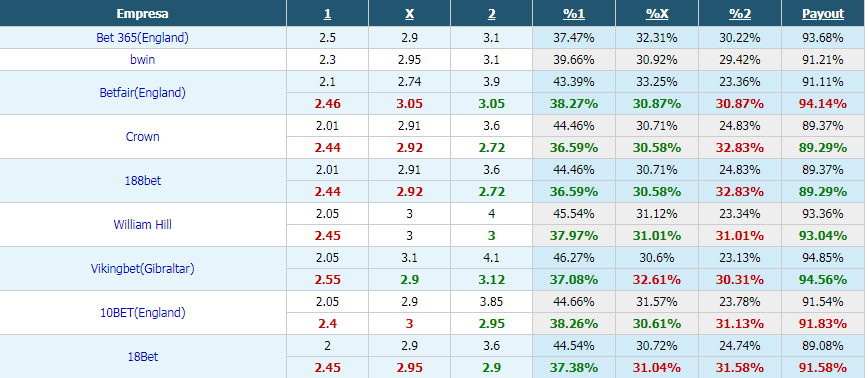Image resolution: width=868 pixels, height=378 pixels.
Task: Open the bwin bookmaker link
Action: 142,60
